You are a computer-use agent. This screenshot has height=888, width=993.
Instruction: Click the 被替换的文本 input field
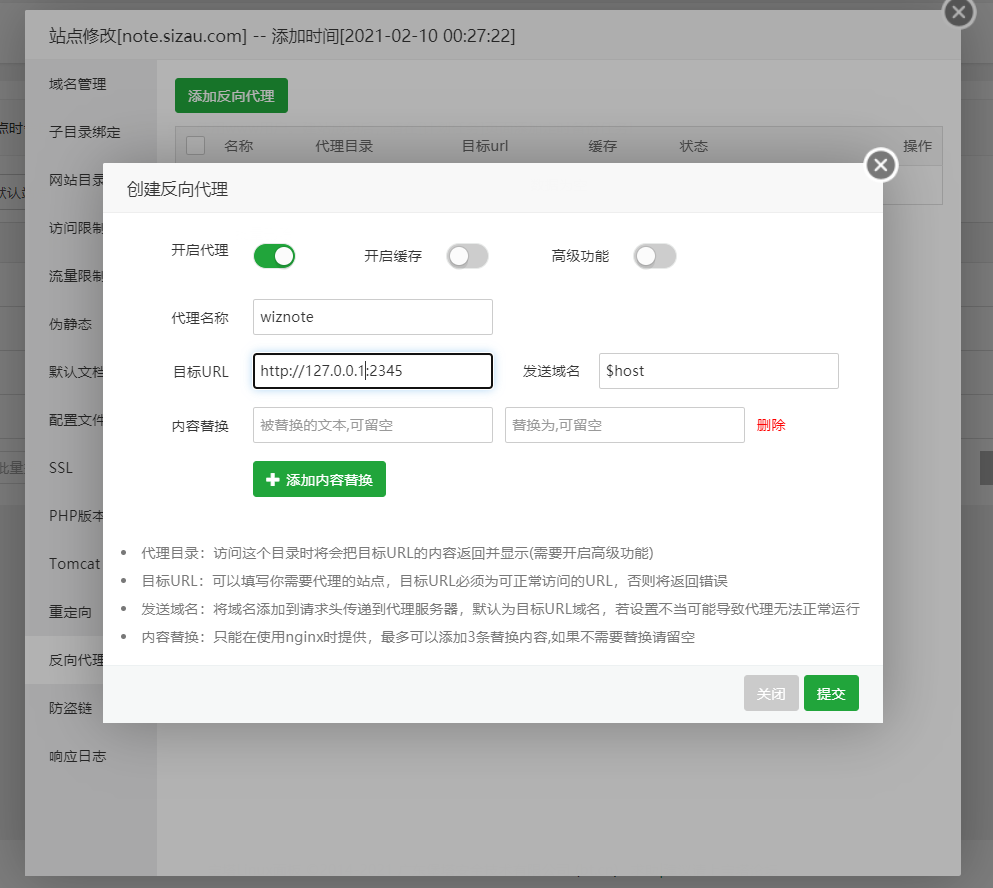pyautogui.click(x=372, y=425)
